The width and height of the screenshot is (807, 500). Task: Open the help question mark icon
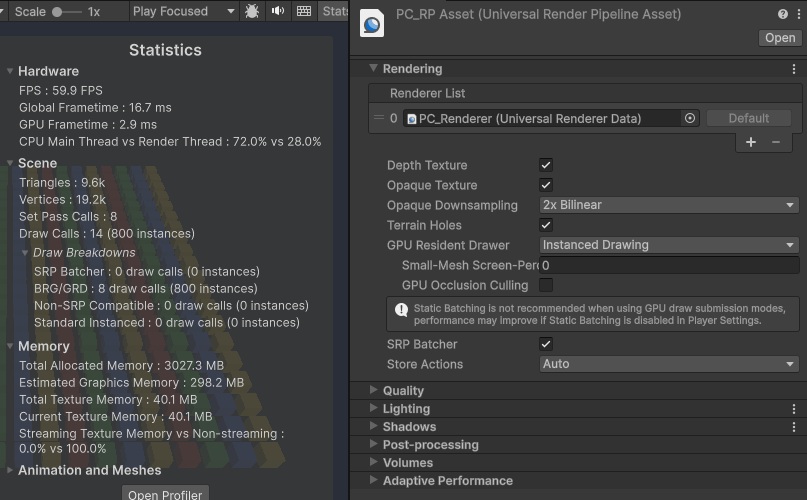(783, 14)
